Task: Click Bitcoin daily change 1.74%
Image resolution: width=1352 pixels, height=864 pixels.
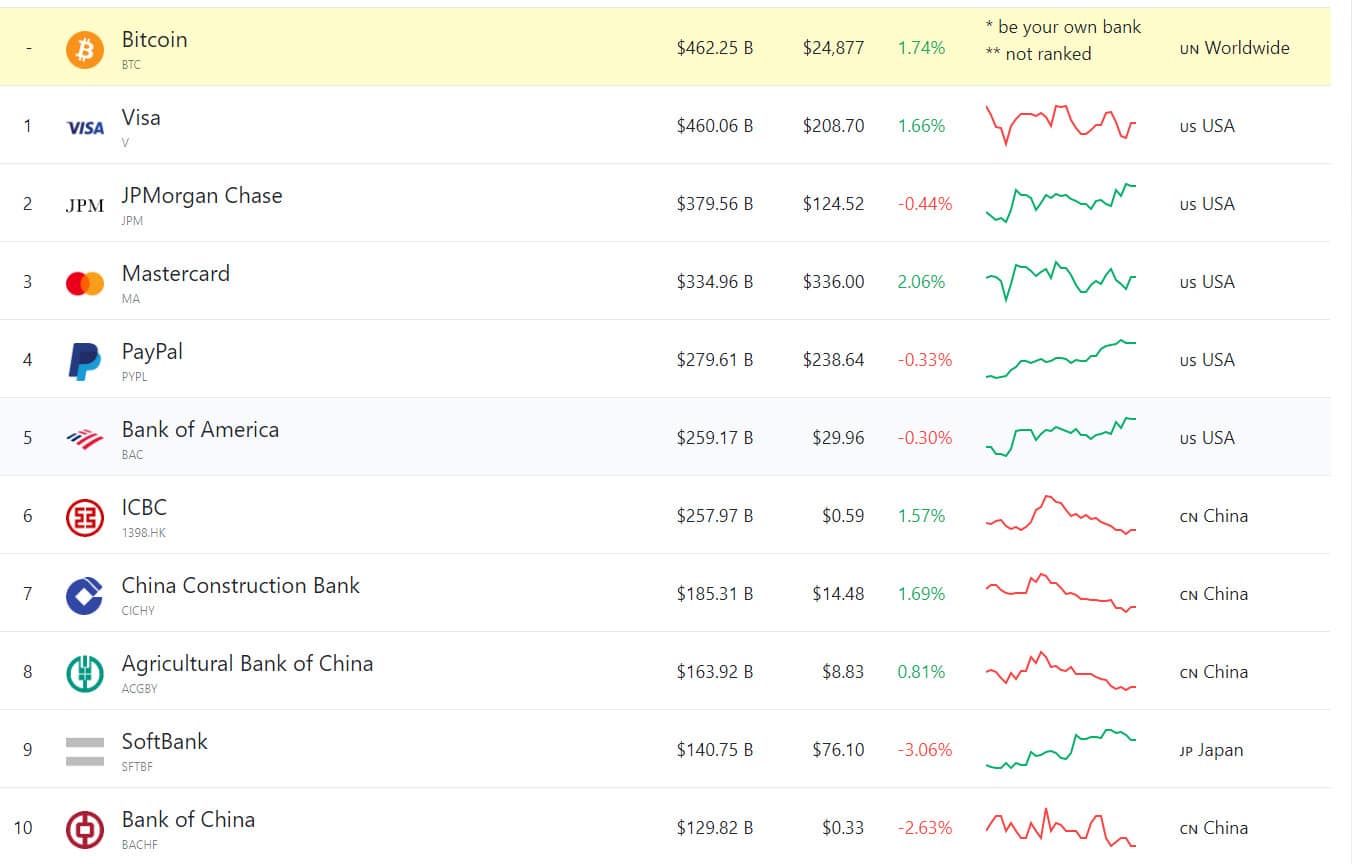Action: [921, 47]
